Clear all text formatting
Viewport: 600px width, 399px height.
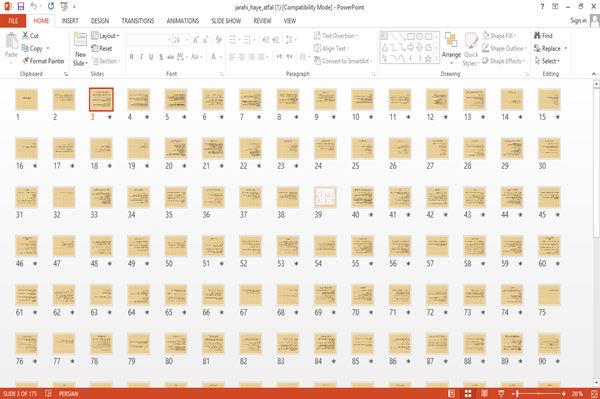click(218, 40)
